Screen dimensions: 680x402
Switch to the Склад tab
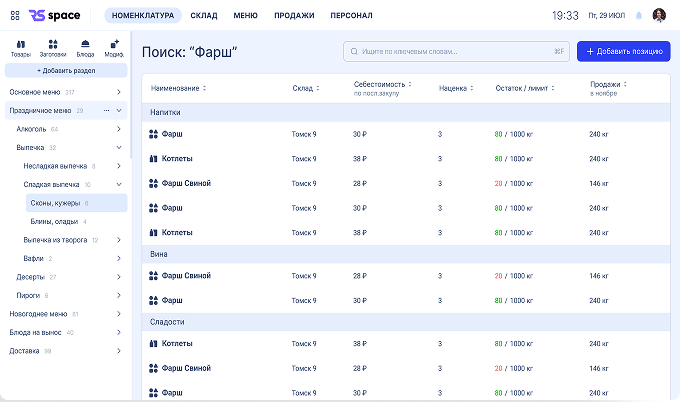click(x=204, y=15)
